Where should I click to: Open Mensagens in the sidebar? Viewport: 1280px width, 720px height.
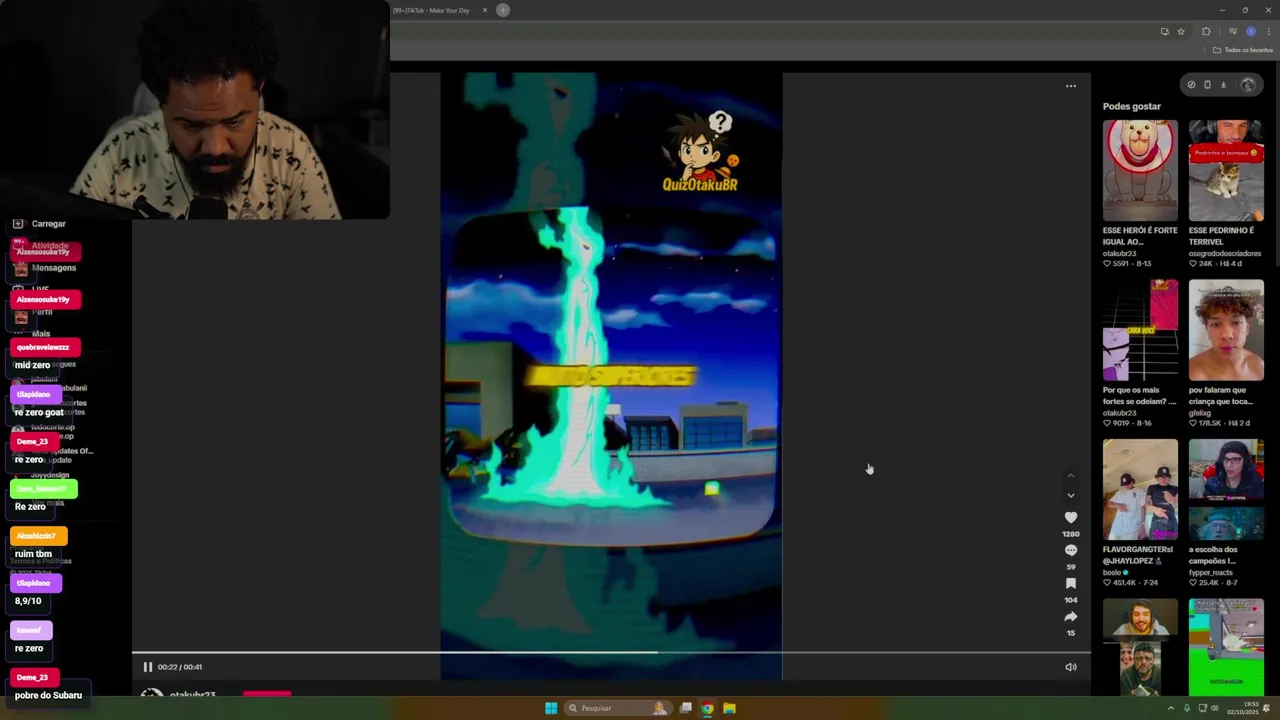coord(45,268)
